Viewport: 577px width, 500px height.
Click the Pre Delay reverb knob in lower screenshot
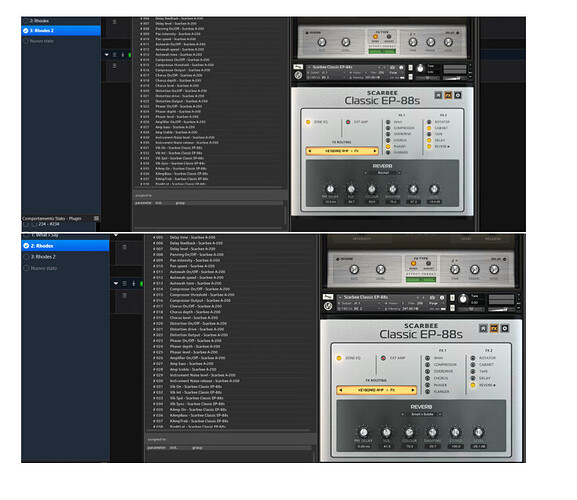[363, 432]
